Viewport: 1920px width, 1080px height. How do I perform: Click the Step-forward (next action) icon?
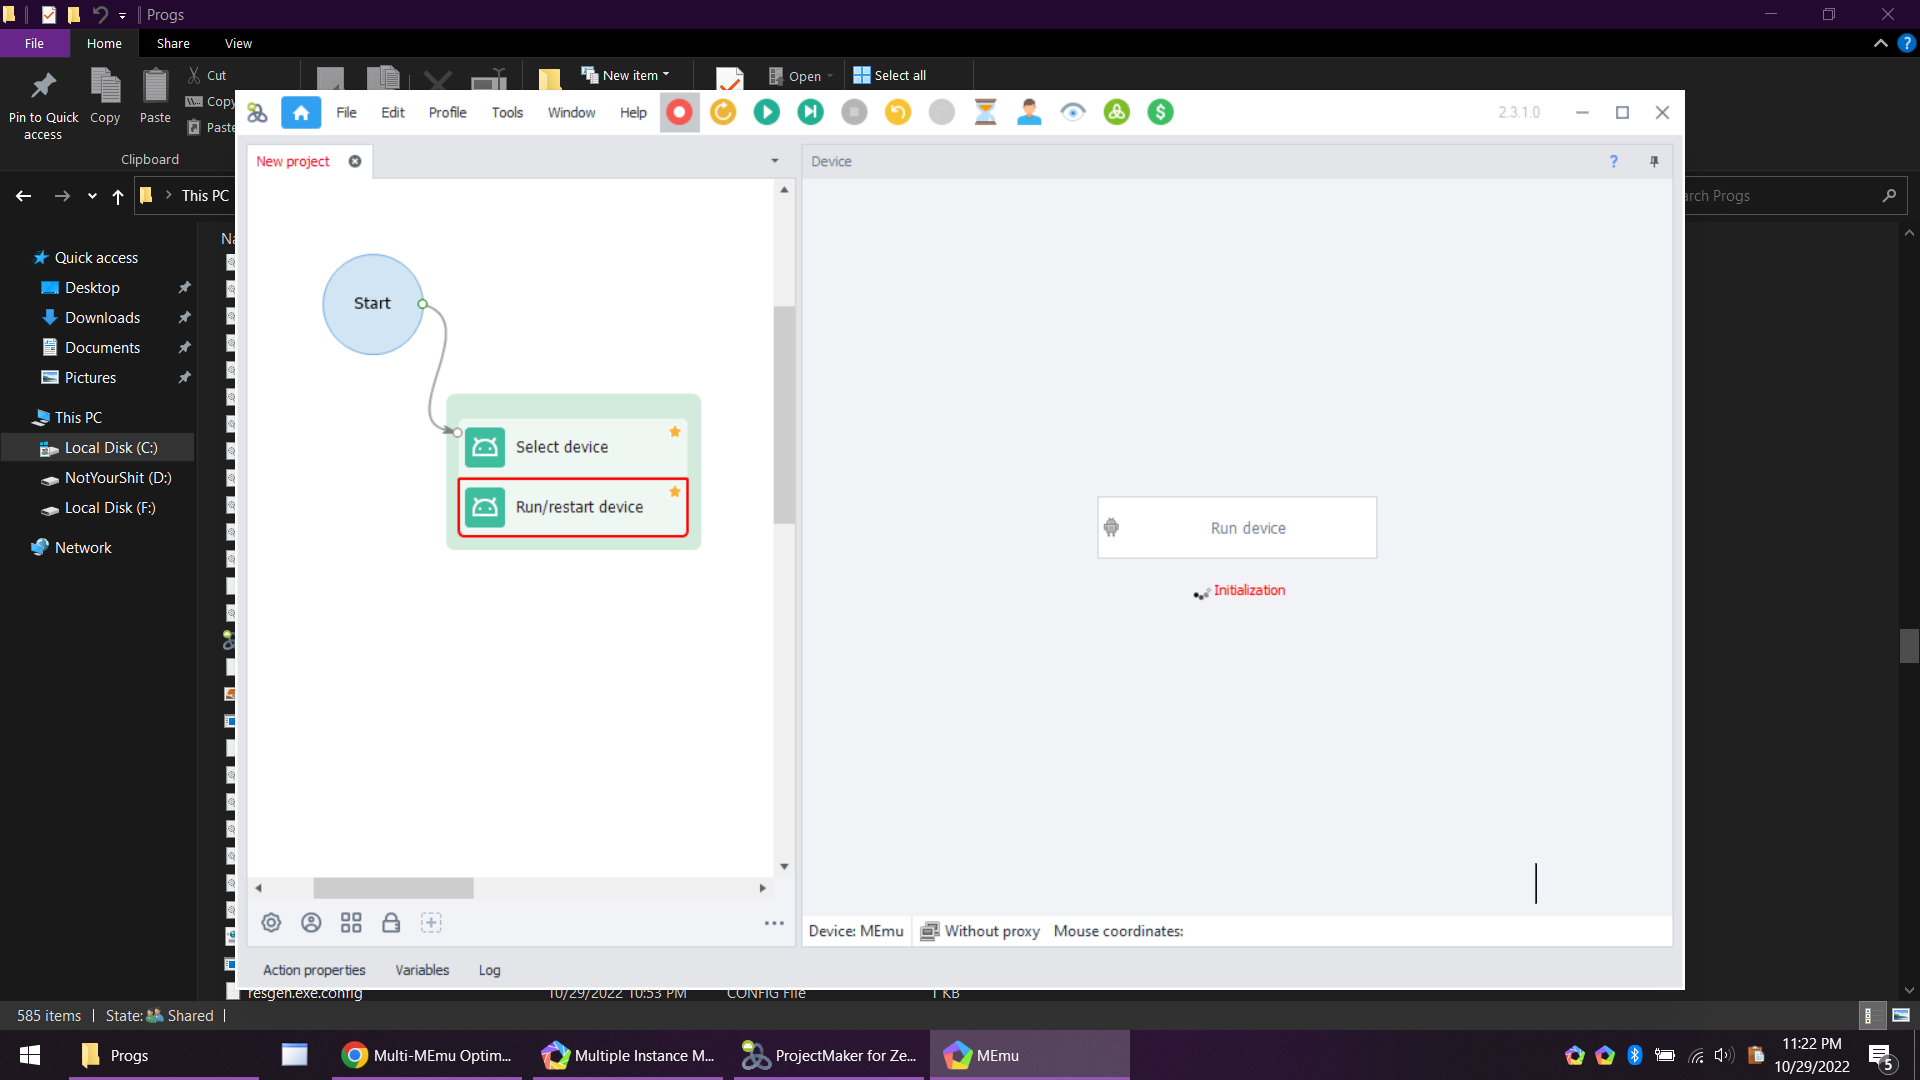810,112
